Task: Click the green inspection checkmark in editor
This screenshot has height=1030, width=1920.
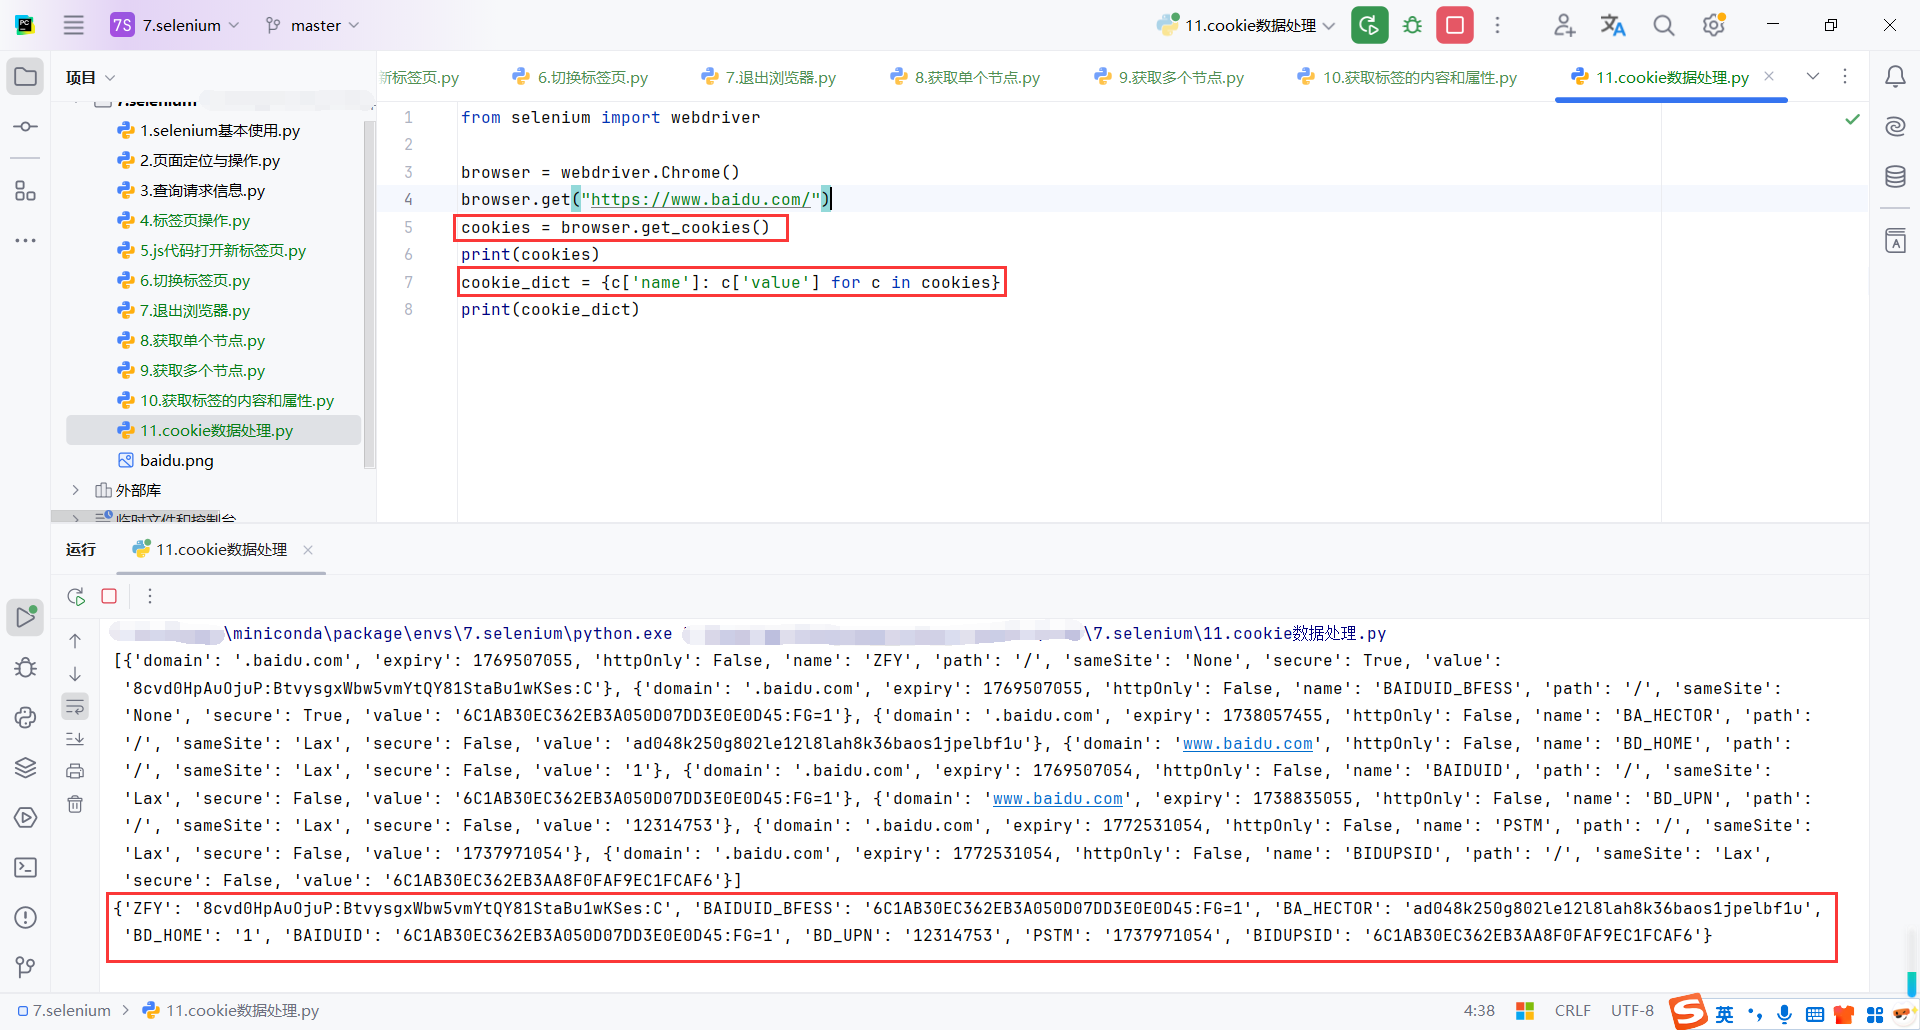Action: pyautogui.click(x=1852, y=119)
